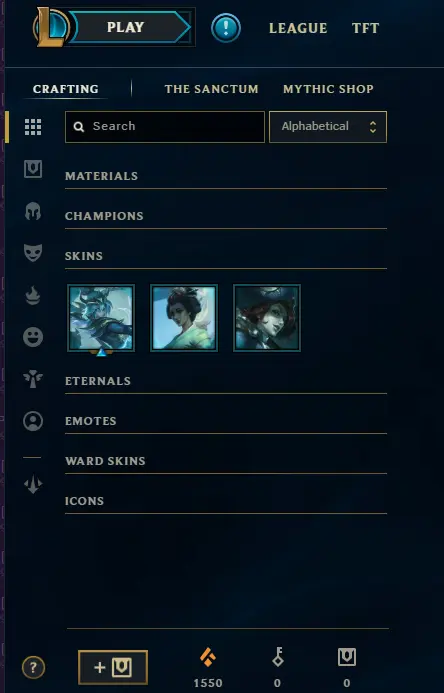Filter loot by eternals flame icon
Screen dimensions: 444x693
(x=33, y=295)
